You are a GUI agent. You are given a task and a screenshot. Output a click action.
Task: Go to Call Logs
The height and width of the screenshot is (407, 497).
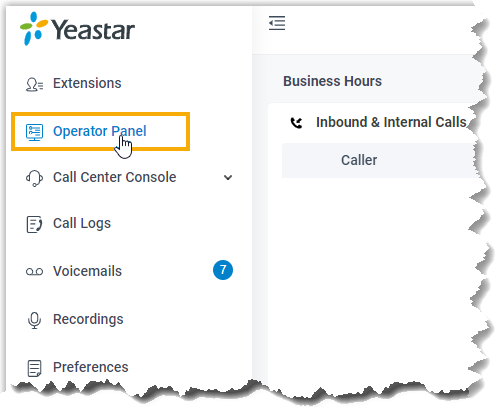(x=82, y=224)
